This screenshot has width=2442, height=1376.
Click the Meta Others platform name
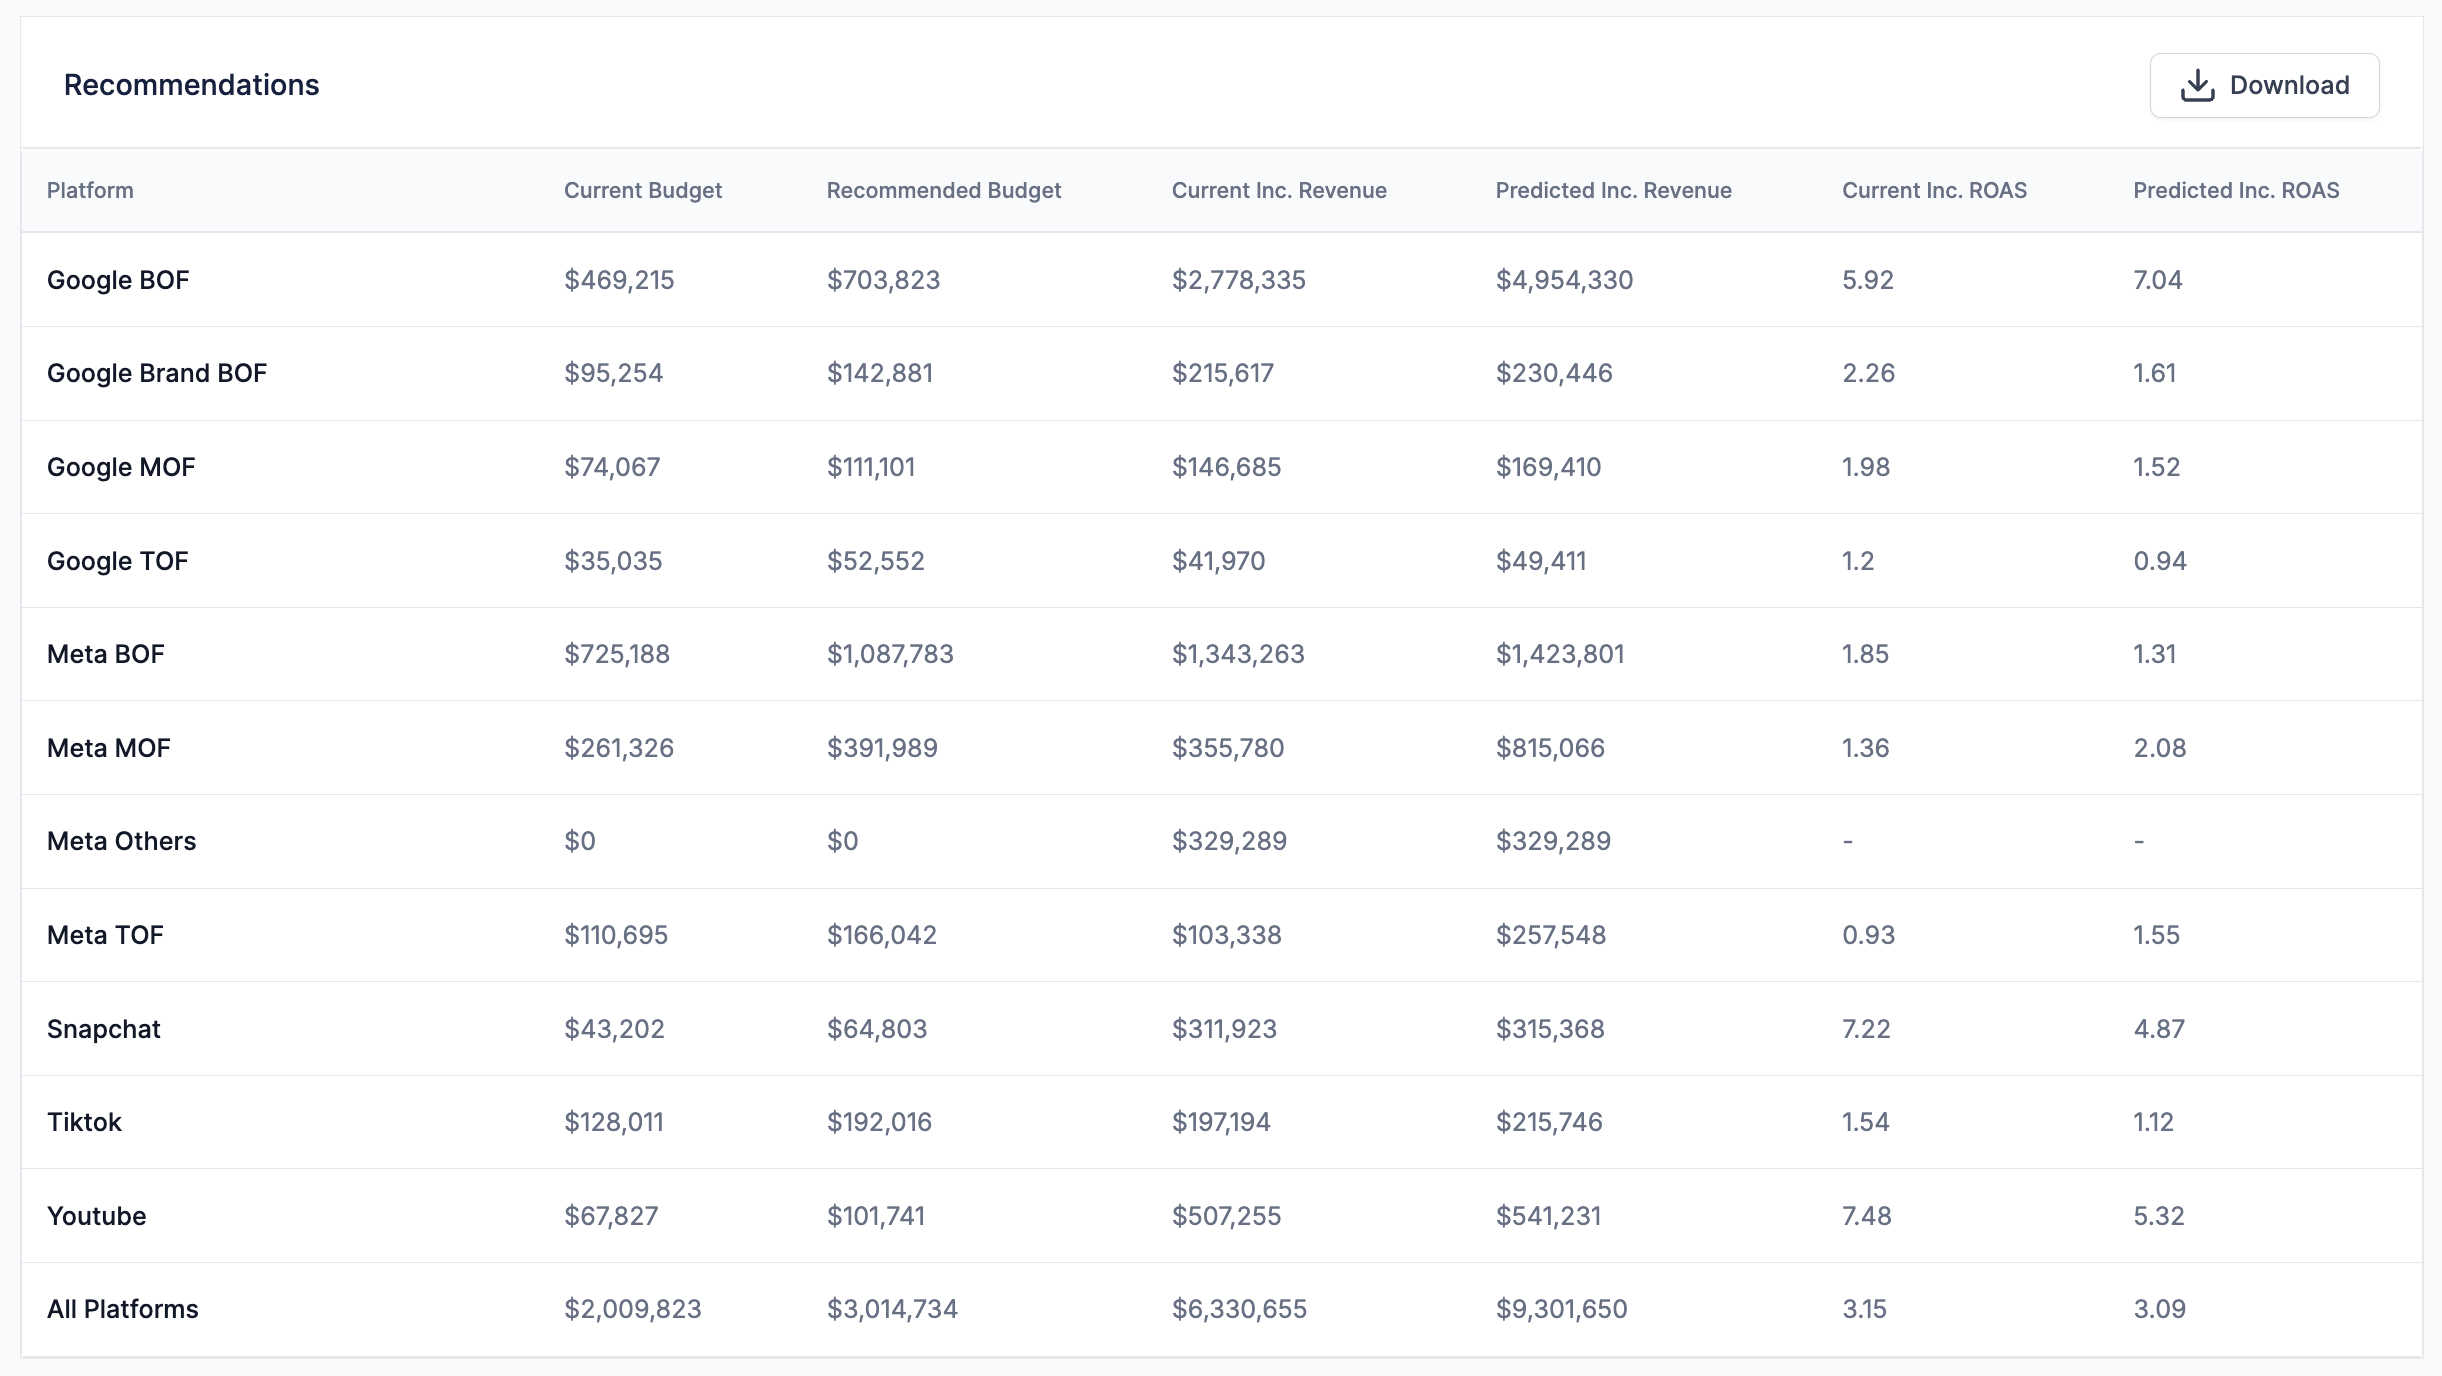click(122, 841)
